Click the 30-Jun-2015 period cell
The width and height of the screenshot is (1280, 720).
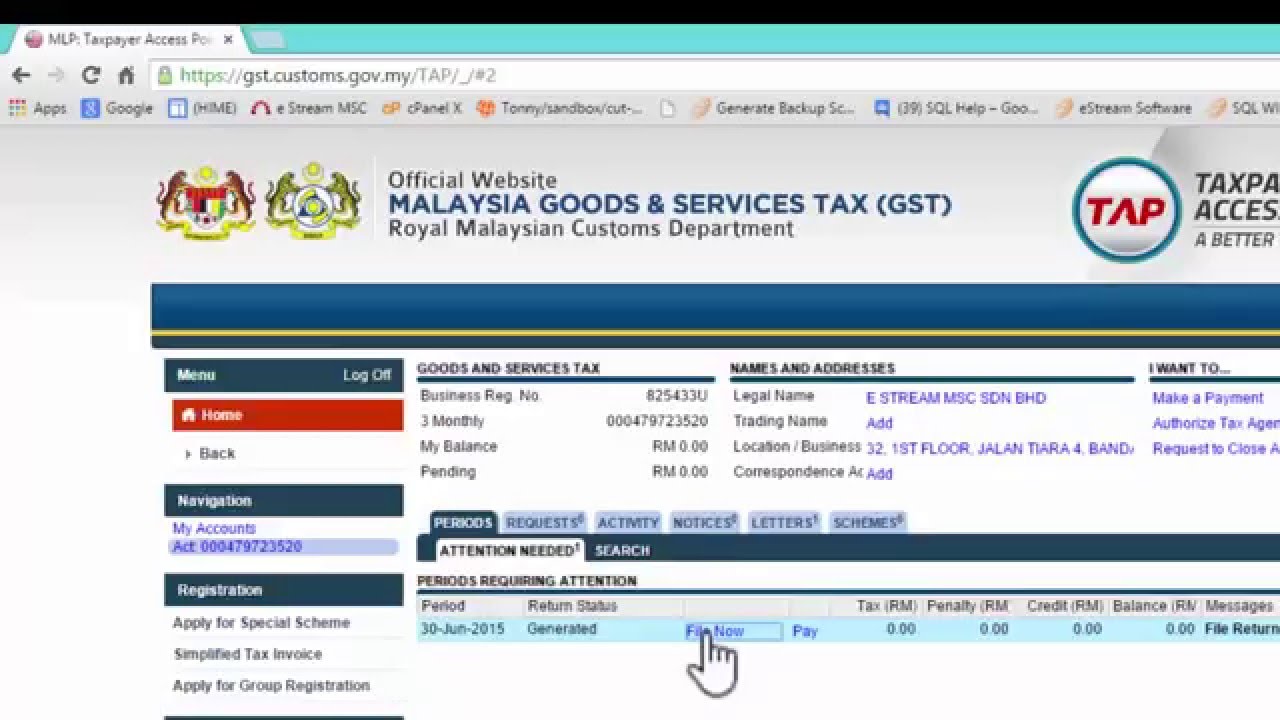463,629
